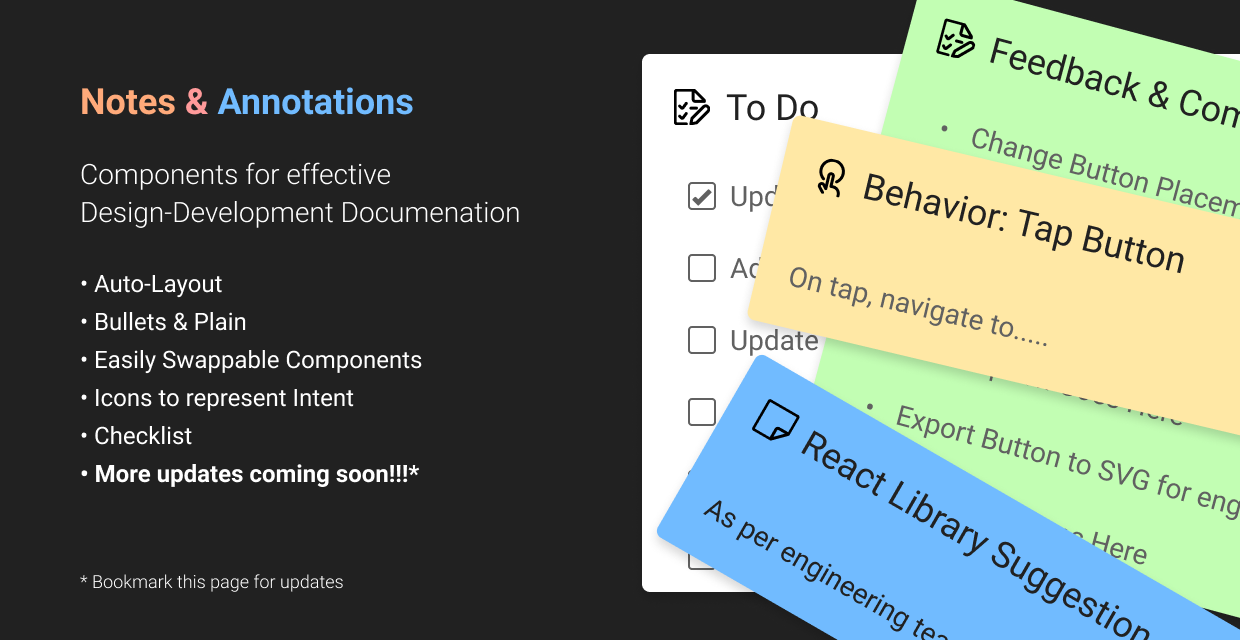Uncheck the checked 'Upd' checkbox in To Do
This screenshot has height=640, width=1240.
[x=702, y=196]
